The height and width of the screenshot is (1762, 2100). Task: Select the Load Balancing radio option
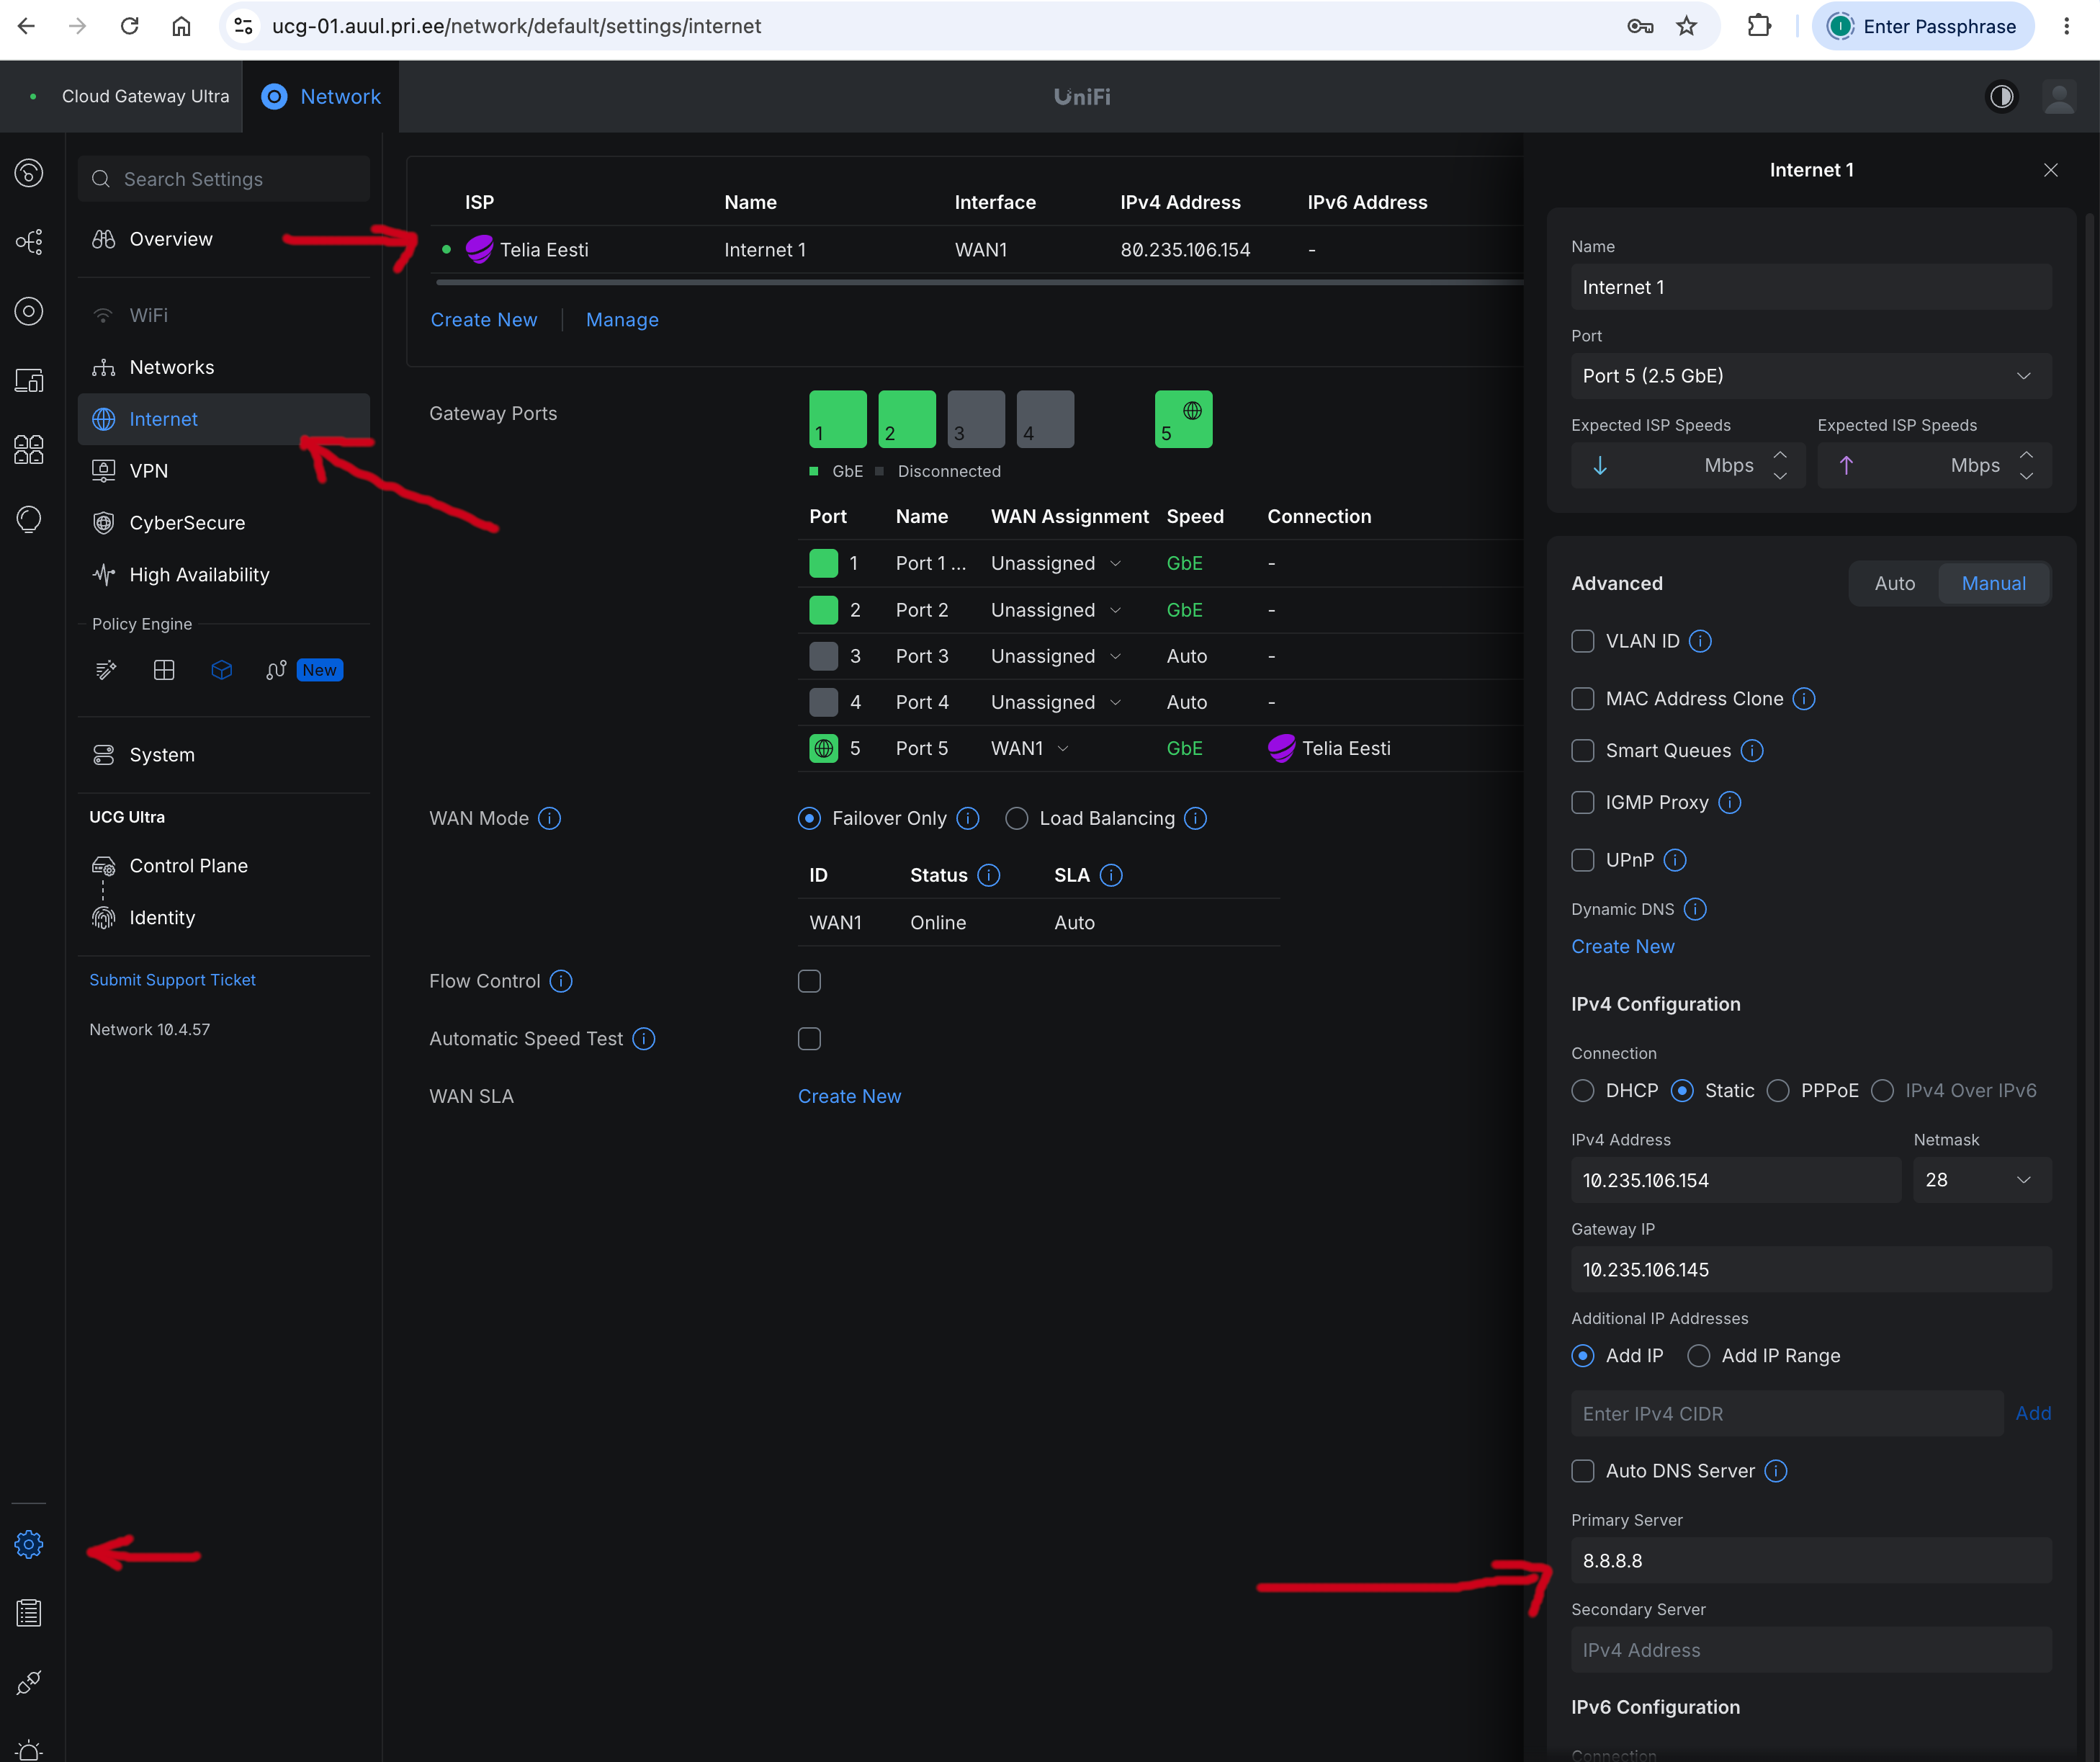(1017, 818)
